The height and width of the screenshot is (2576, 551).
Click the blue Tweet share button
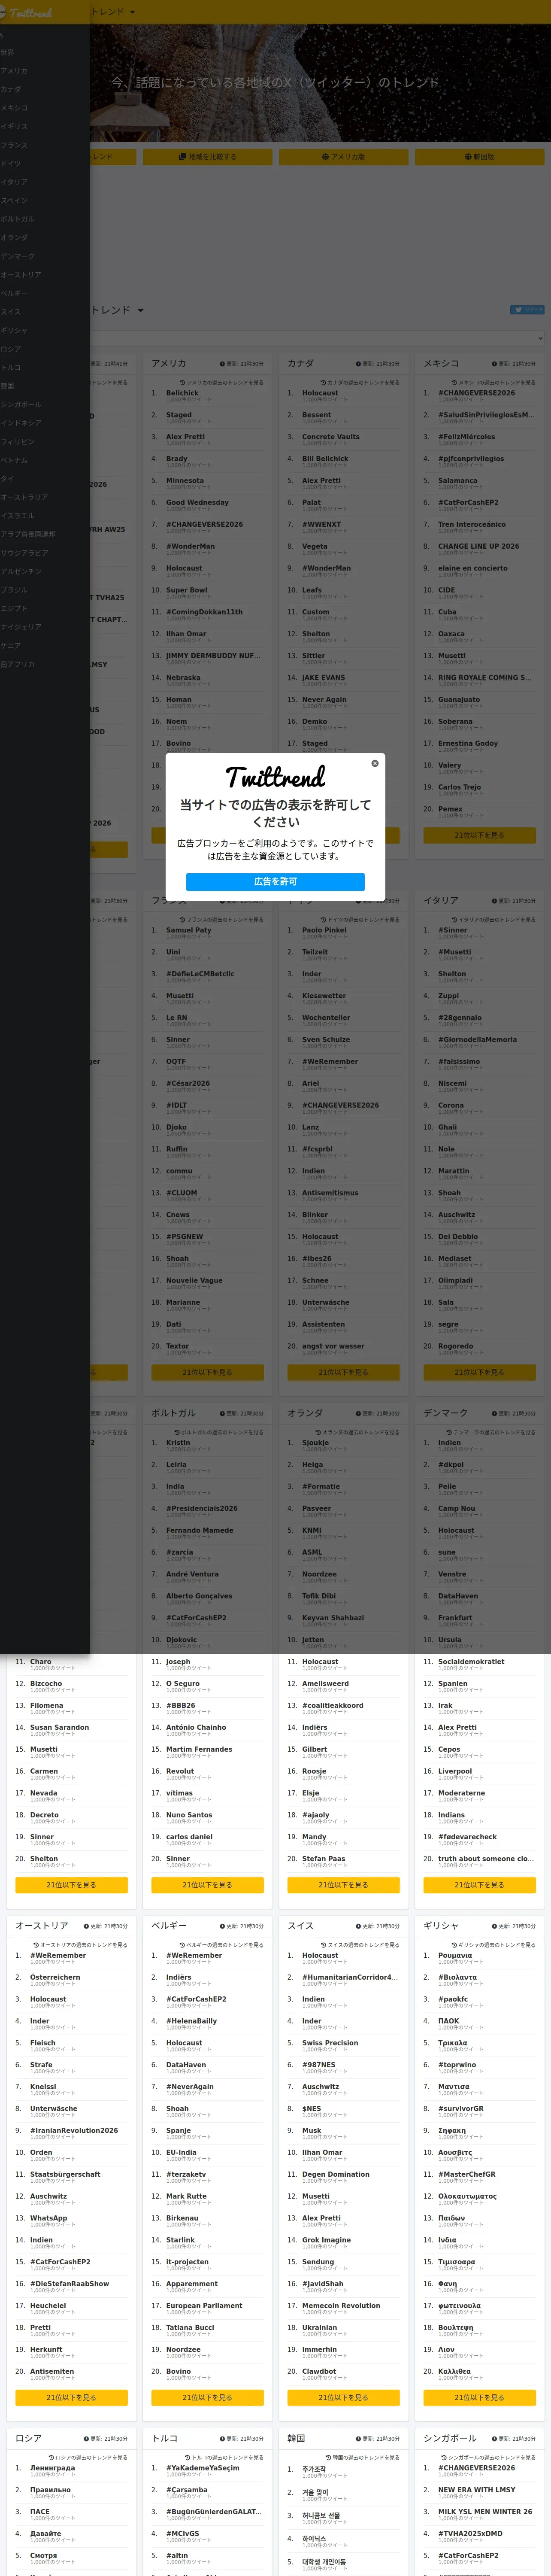pos(527,309)
